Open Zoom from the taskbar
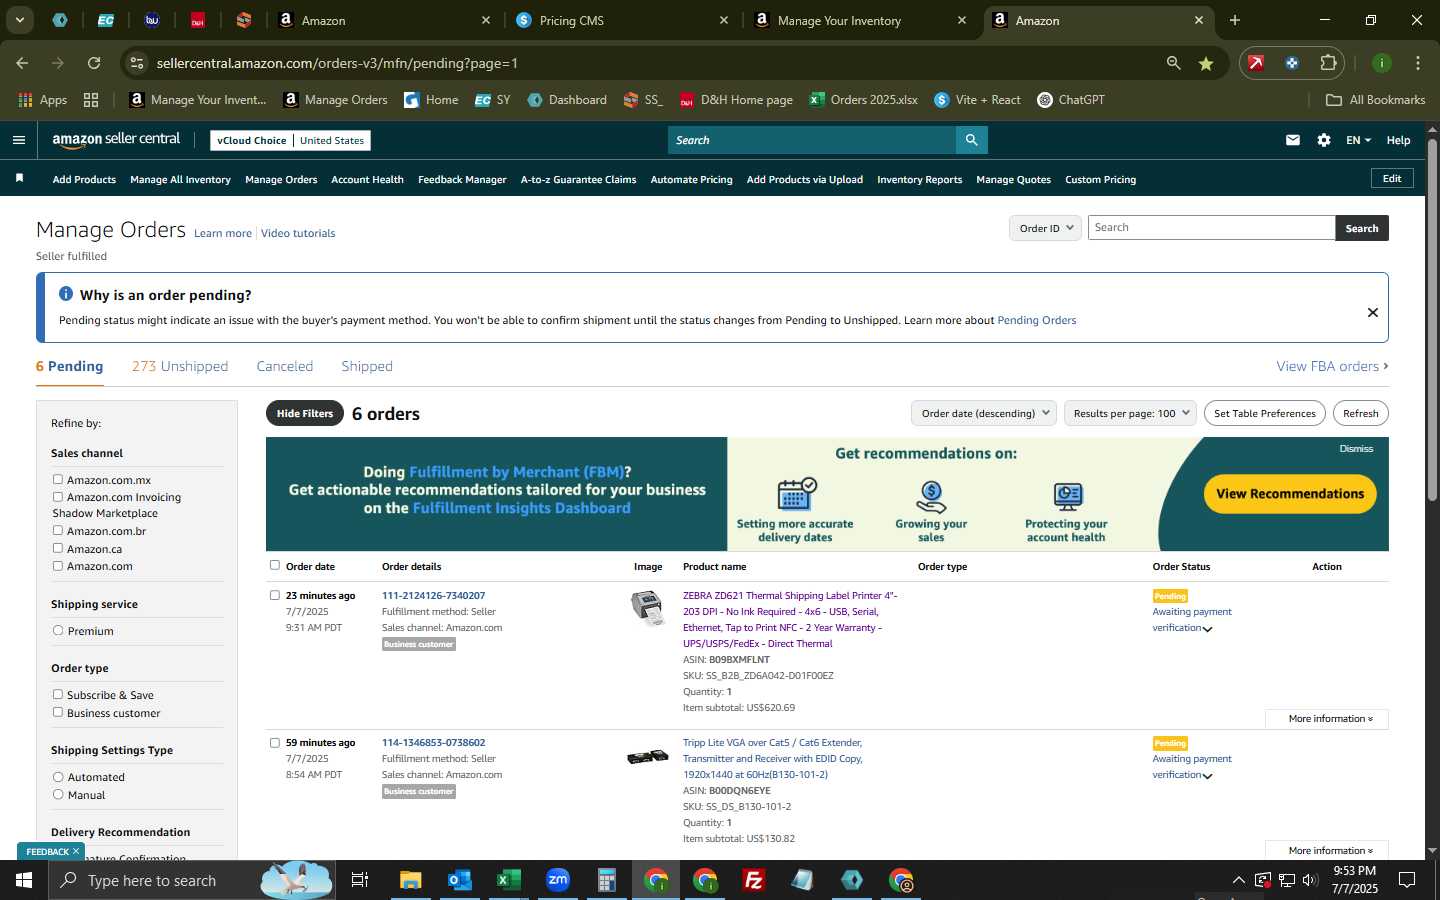The width and height of the screenshot is (1440, 900). [x=557, y=880]
